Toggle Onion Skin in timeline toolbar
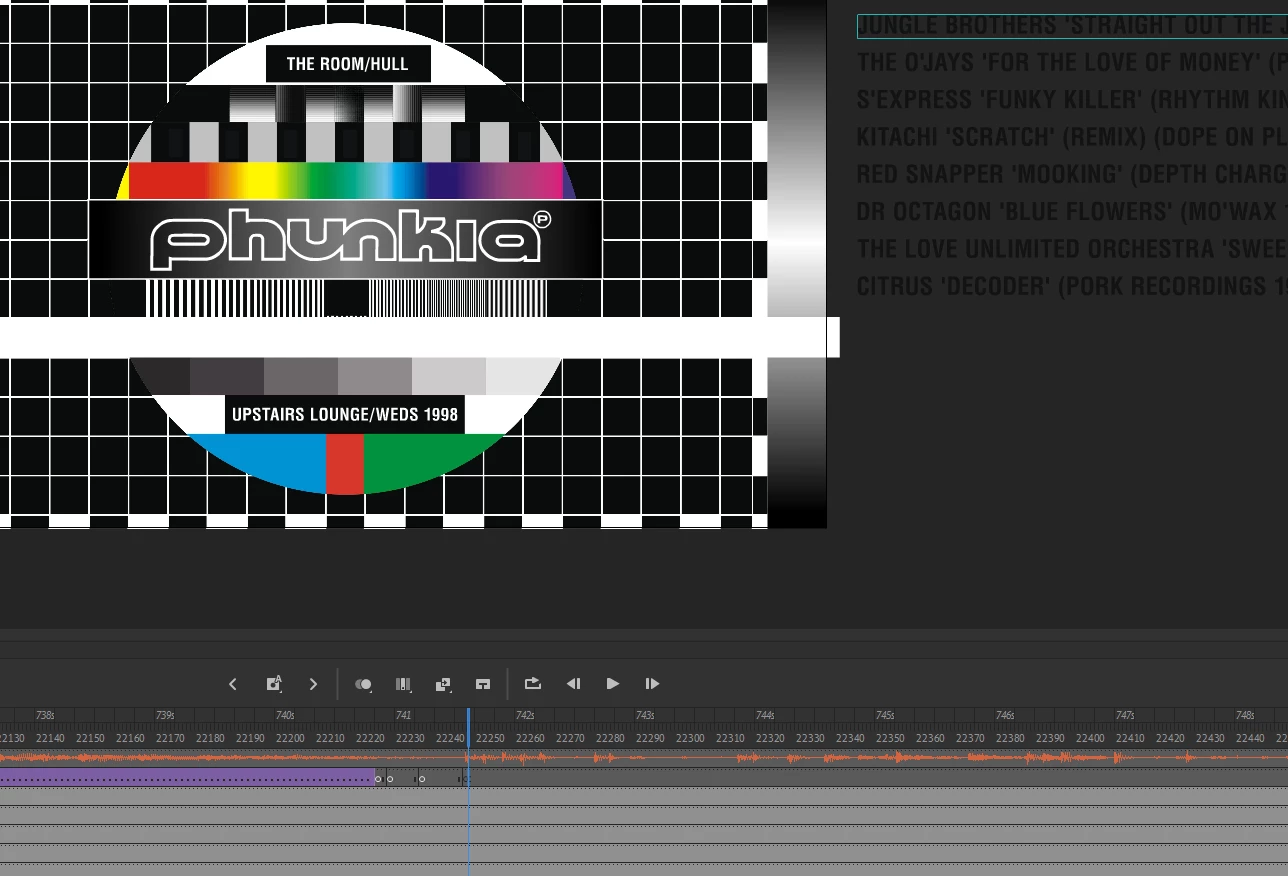The height and width of the screenshot is (876, 1288). coord(363,684)
